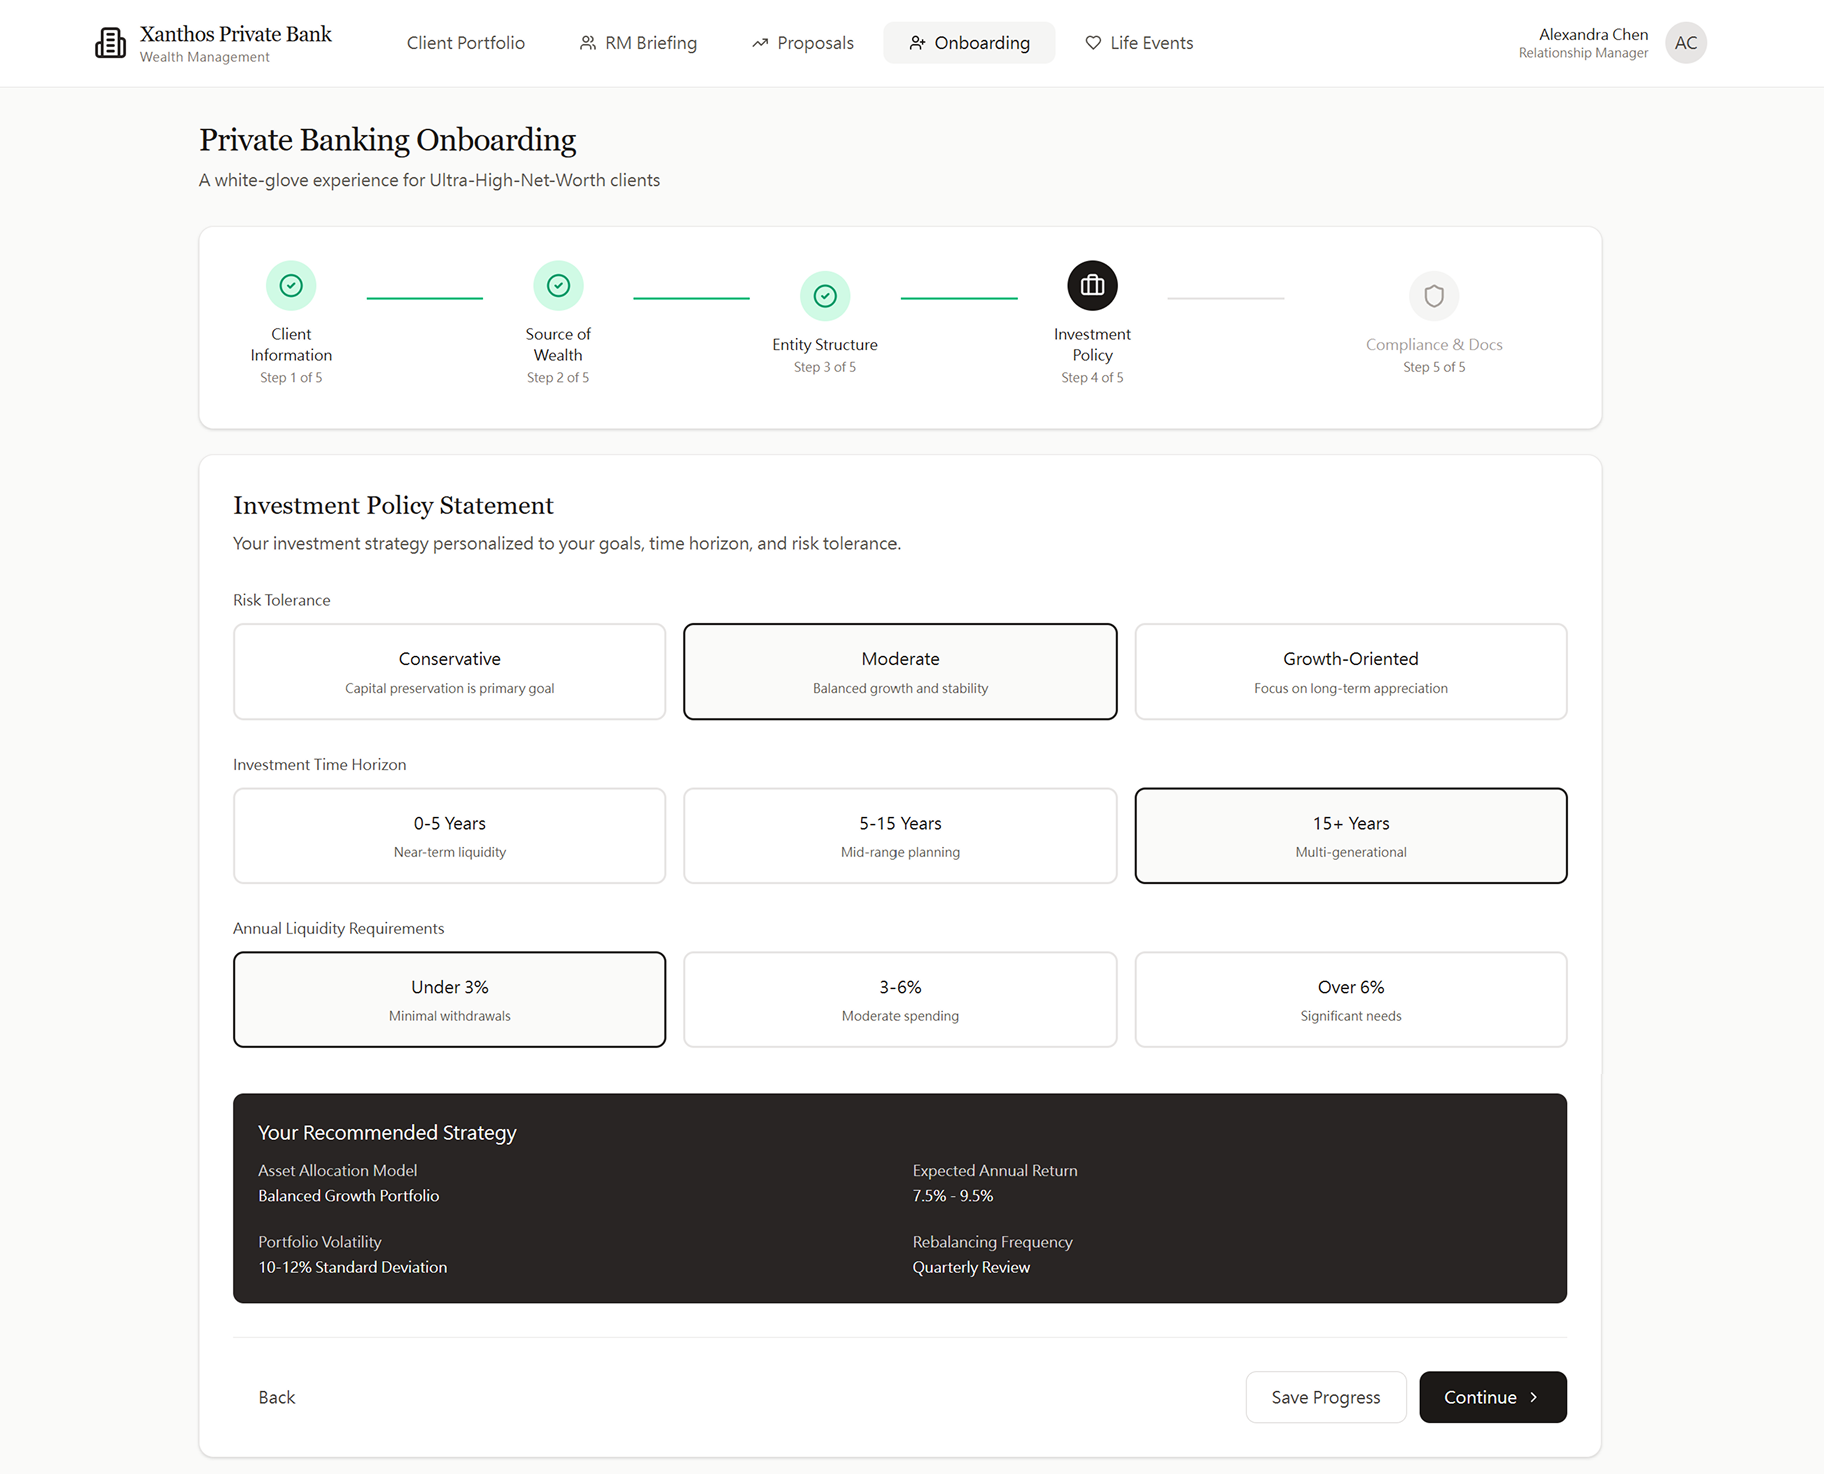The height and width of the screenshot is (1475, 1825).
Task: Go to the Proposals tab
Action: click(803, 43)
